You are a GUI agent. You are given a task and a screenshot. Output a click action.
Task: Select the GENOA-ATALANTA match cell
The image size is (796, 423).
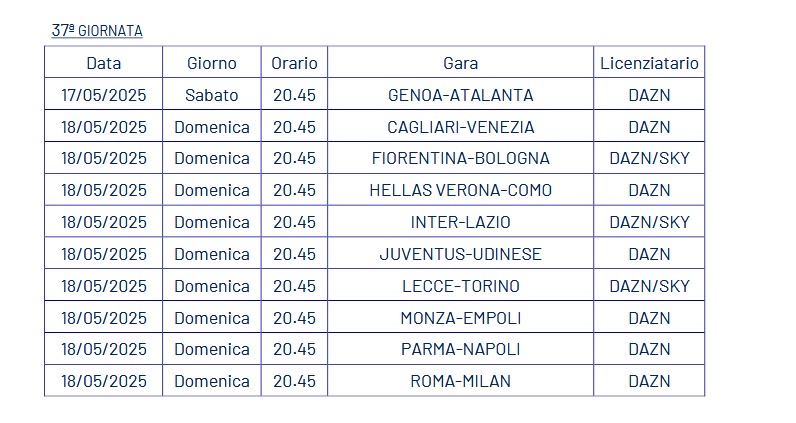point(460,95)
